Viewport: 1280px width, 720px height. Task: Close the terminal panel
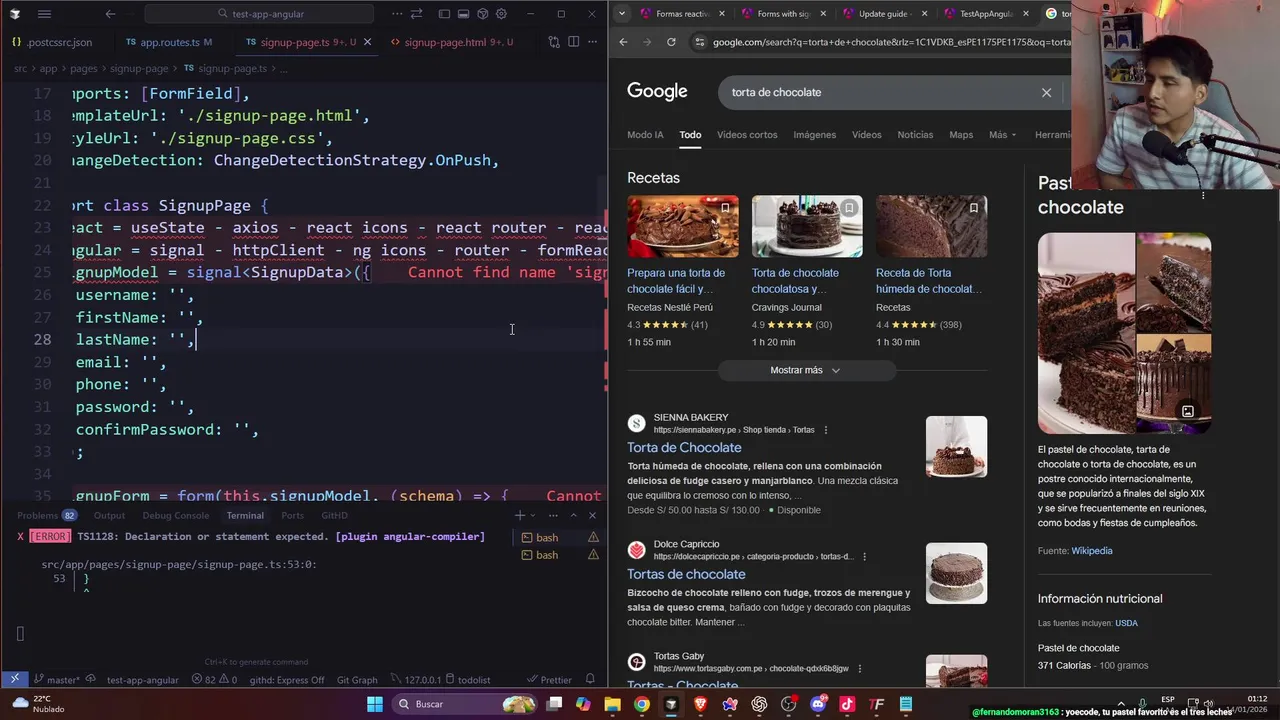pos(592,515)
